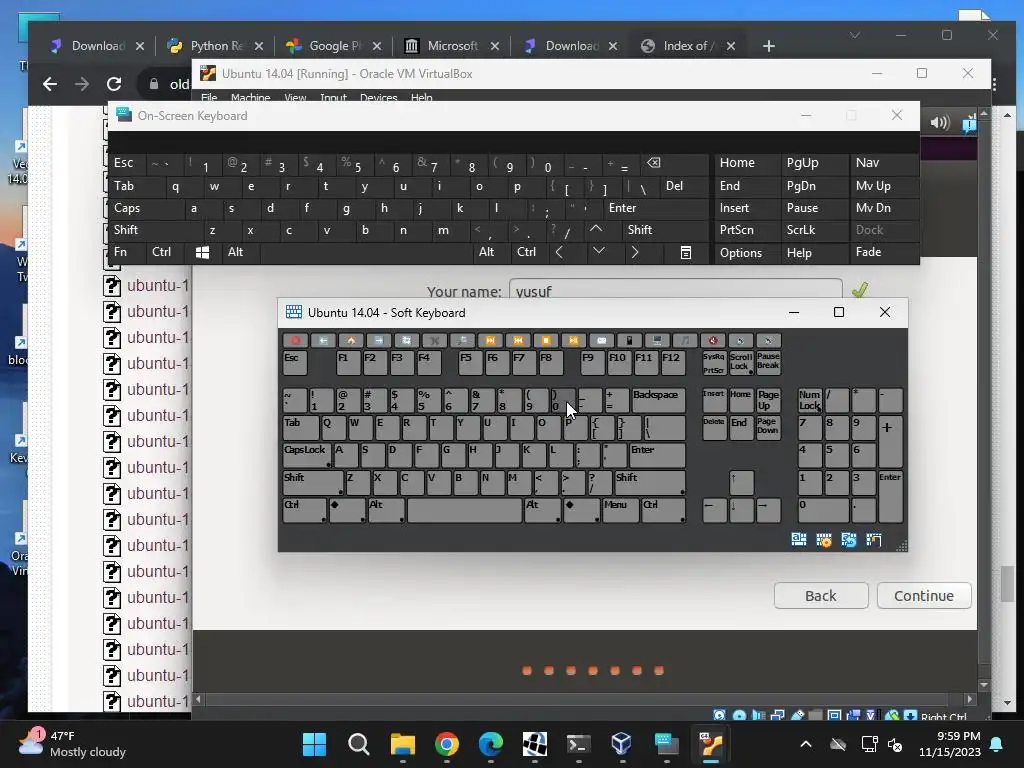This screenshot has height=768, width=1024.
Task: Click the PrtScn key on On-Screen Keyboard
Action: click(746, 230)
